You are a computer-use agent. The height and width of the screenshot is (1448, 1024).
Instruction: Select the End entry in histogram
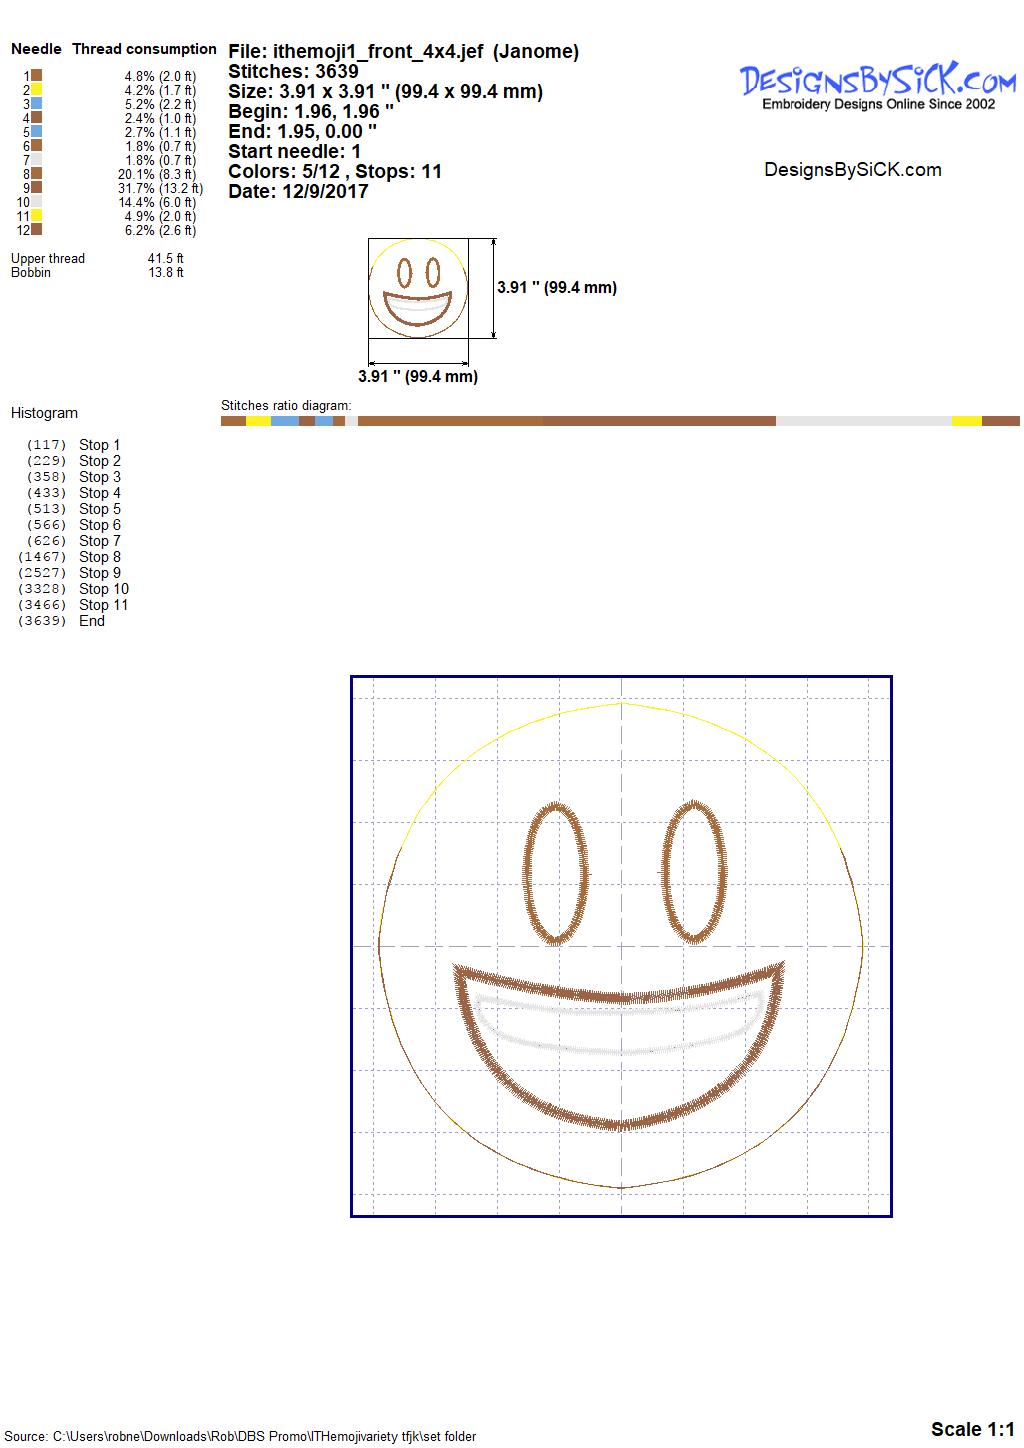point(91,621)
